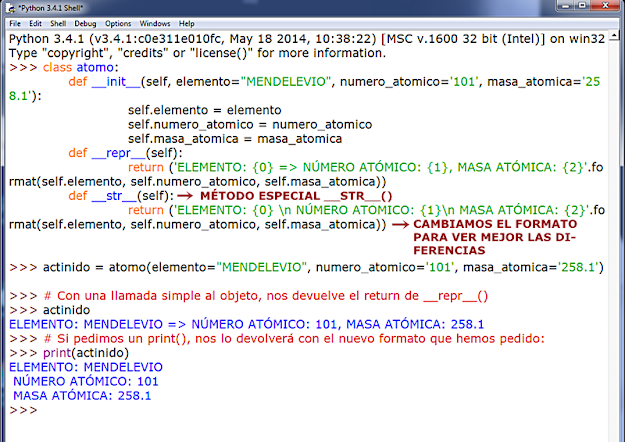This screenshot has height=442, width=625.
Task: Open the File menu
Action: pyautogui.click(x=15, y=24)
